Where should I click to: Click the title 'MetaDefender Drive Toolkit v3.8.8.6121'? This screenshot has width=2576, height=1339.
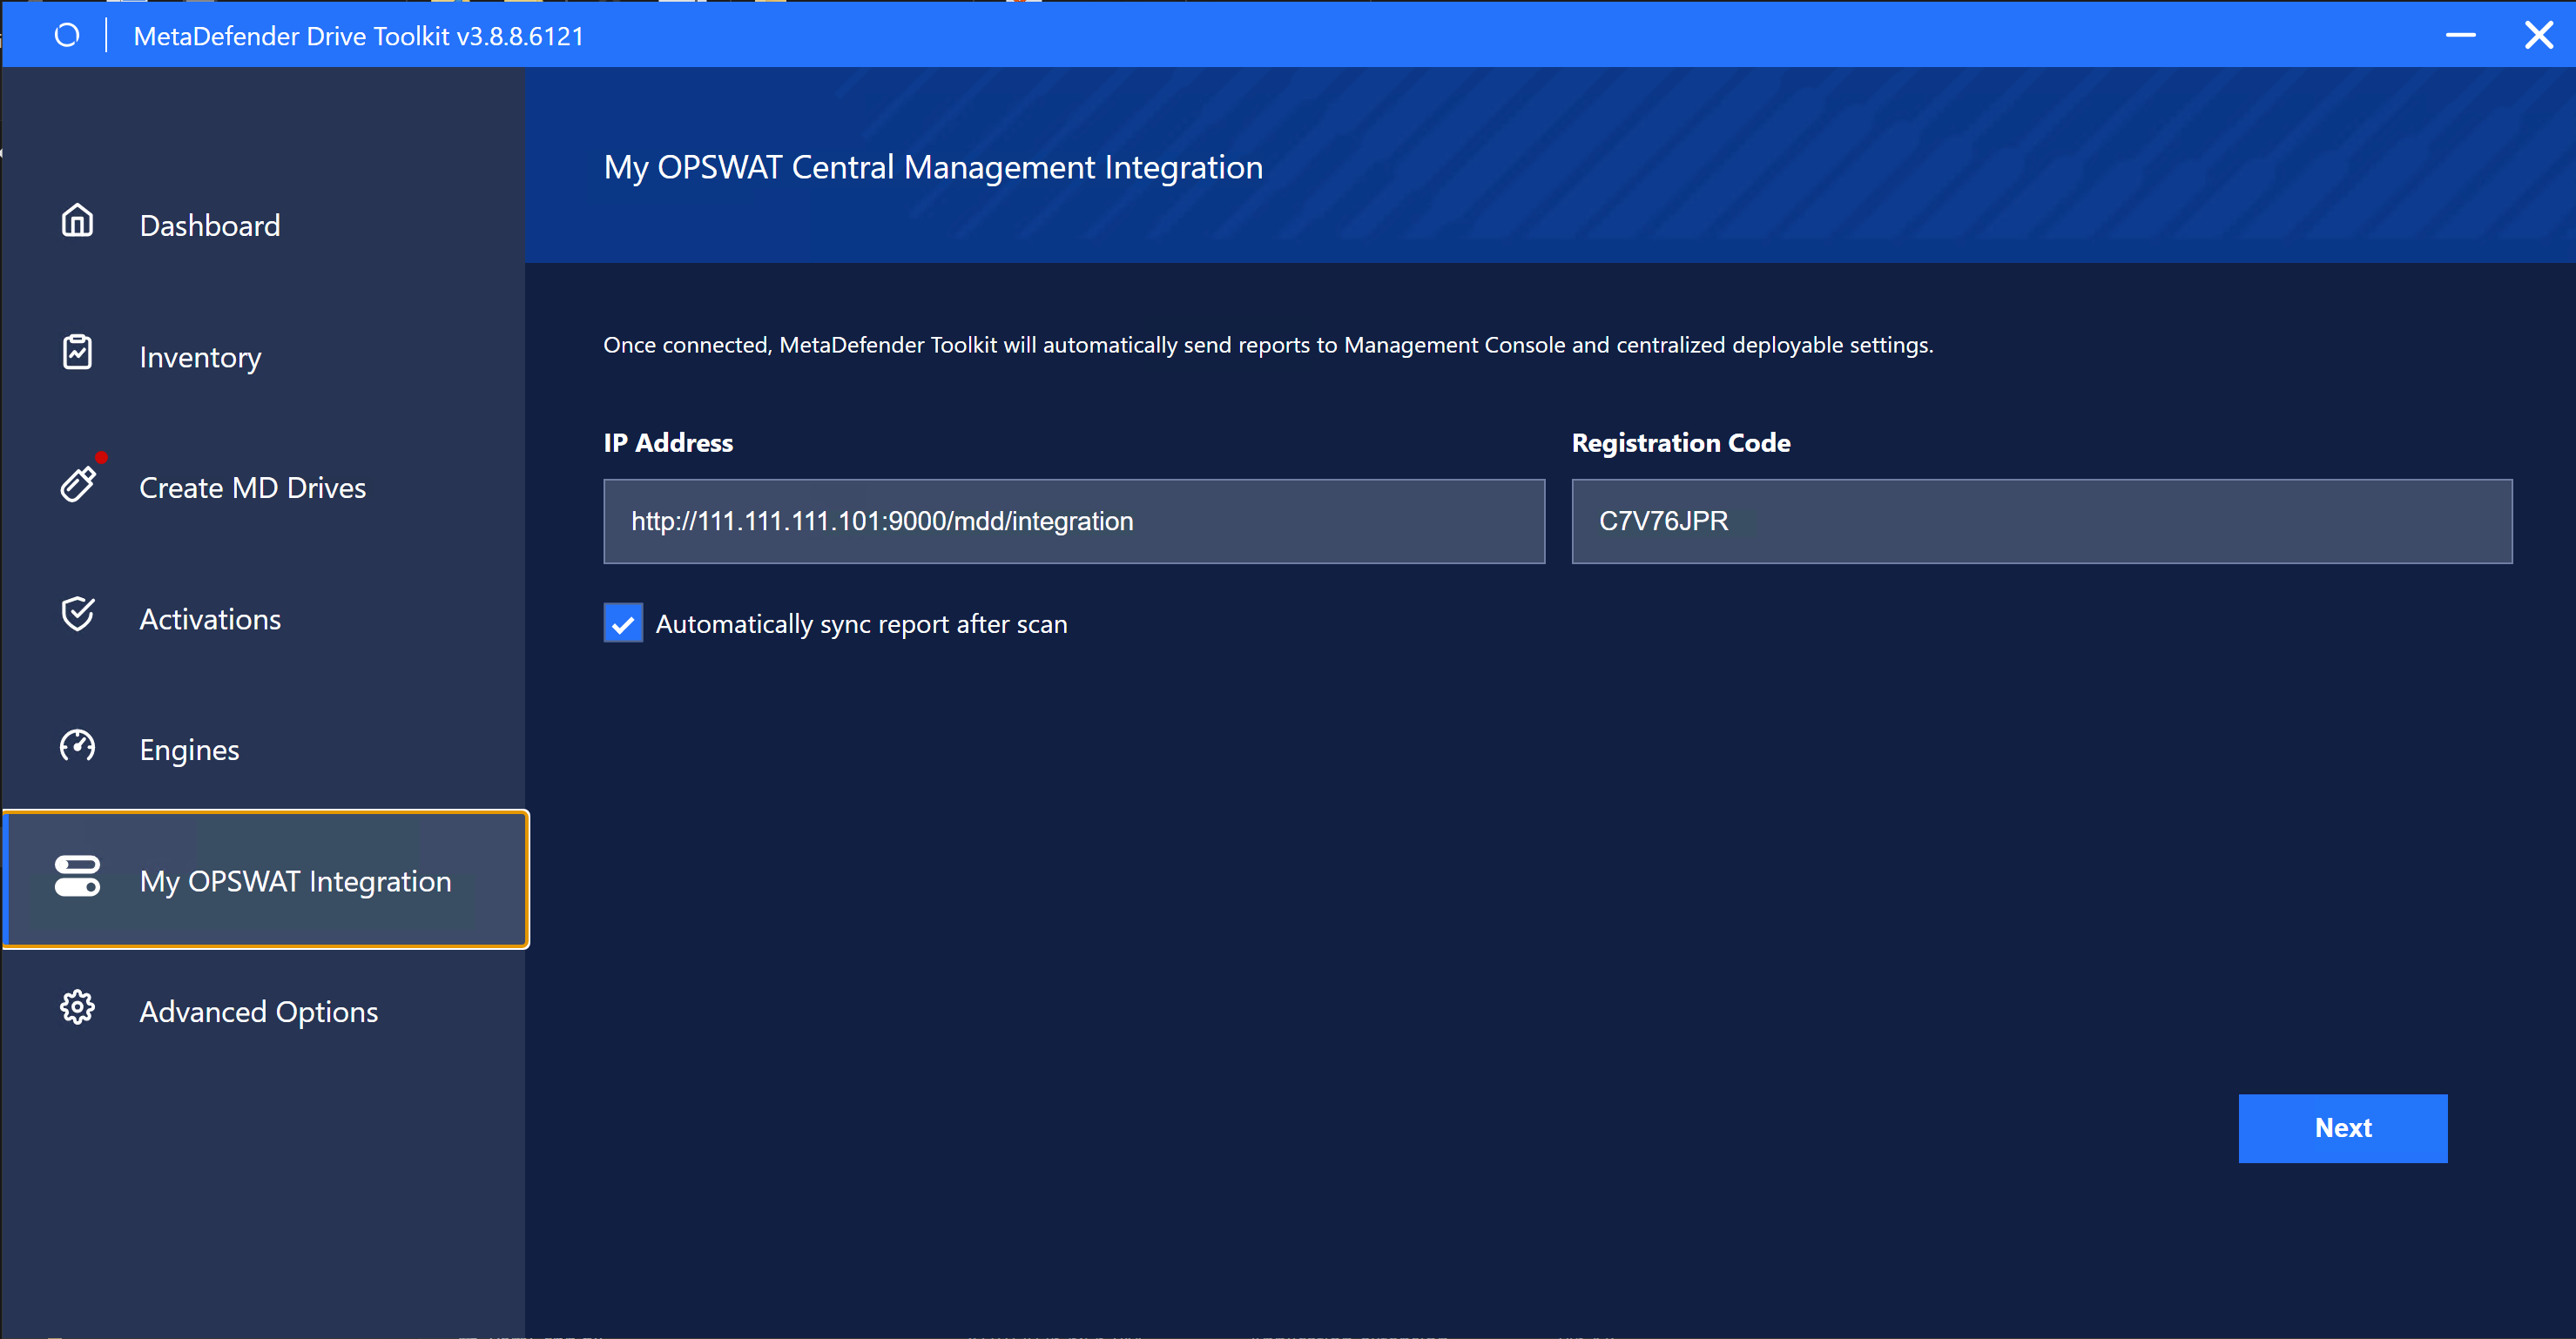click(358, 36)
